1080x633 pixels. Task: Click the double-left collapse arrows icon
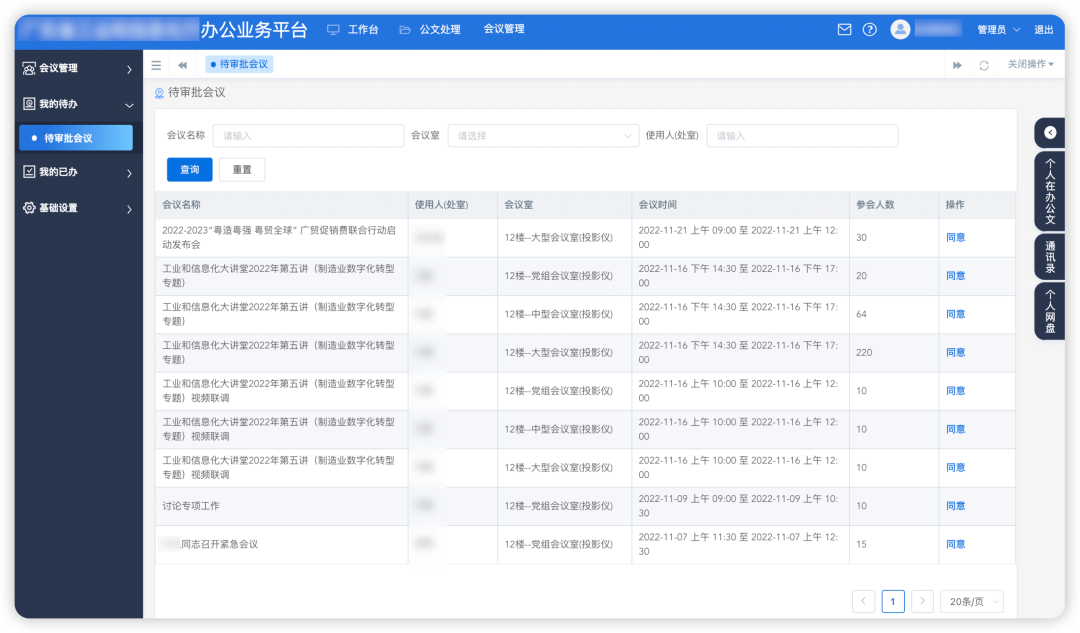[x=181, y=64]
